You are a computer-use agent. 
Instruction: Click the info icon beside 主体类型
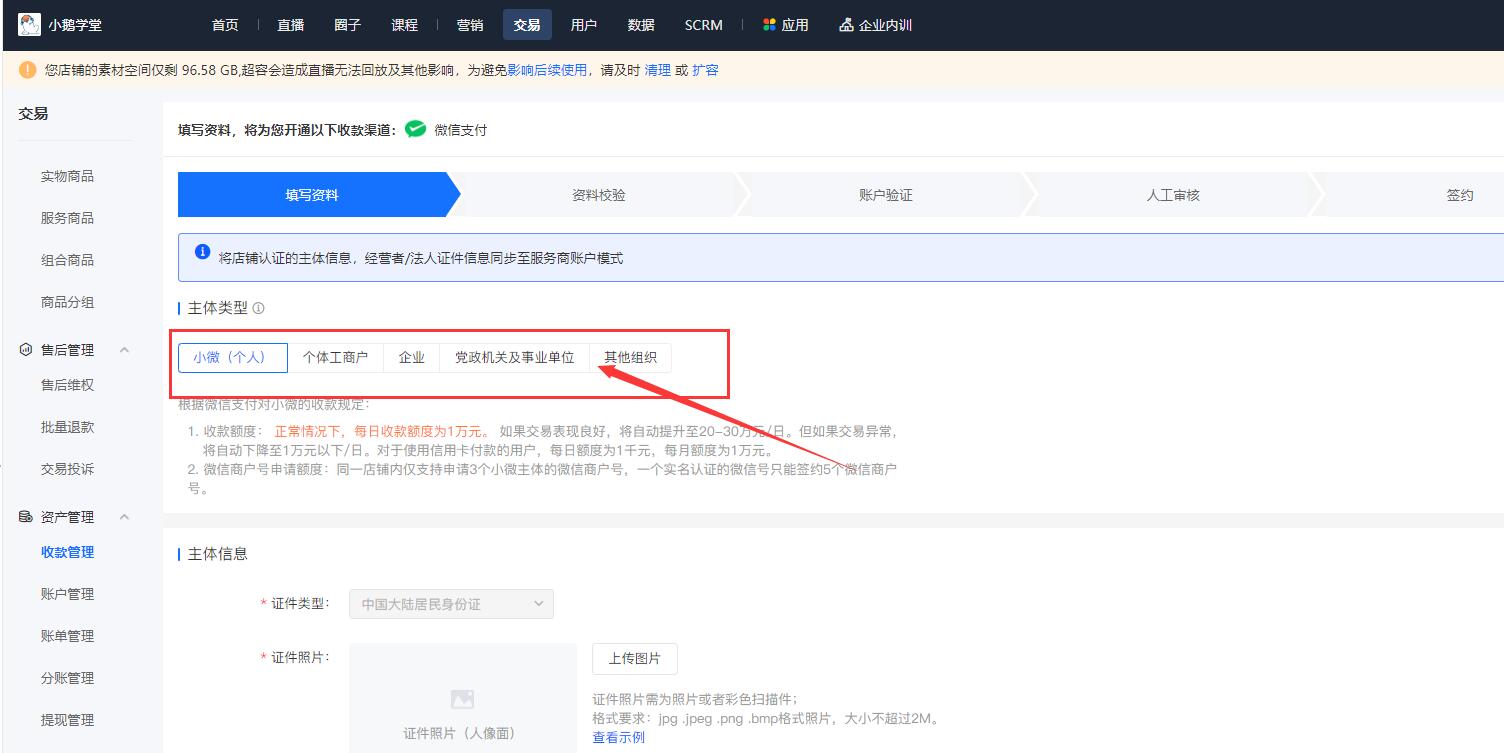[259, 308]
